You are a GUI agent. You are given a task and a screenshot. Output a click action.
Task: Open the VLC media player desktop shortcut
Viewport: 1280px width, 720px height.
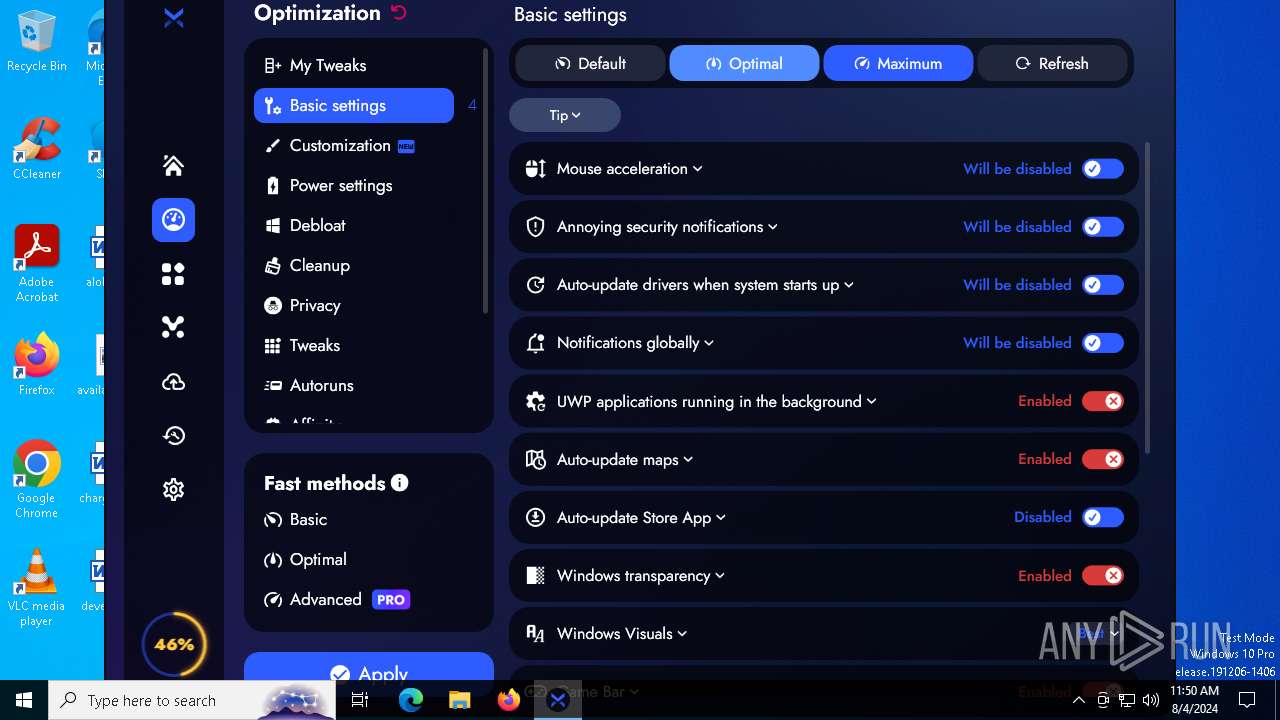pyautogui.click(x=37, y=588)
